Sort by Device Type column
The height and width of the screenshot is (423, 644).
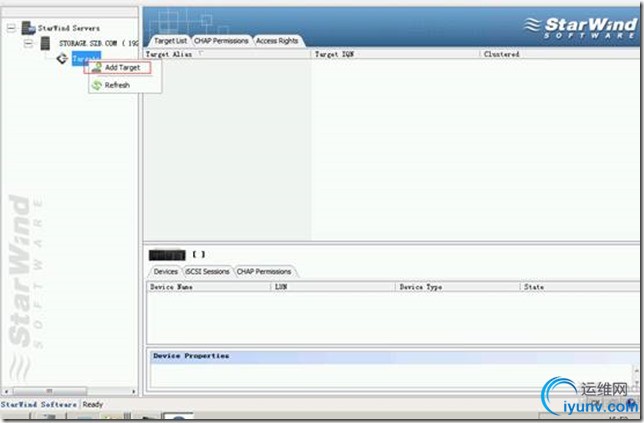click(458, 287)
